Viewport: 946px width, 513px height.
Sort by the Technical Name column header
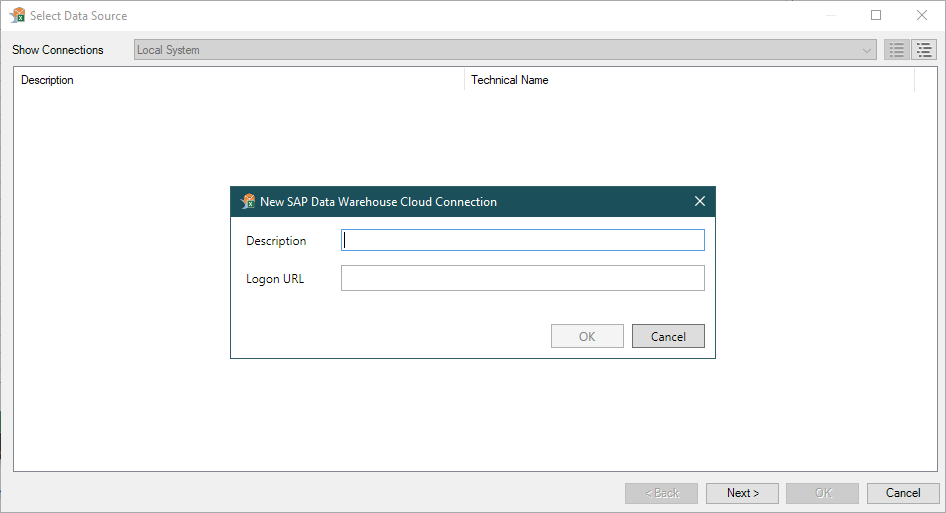pos(690,80)
